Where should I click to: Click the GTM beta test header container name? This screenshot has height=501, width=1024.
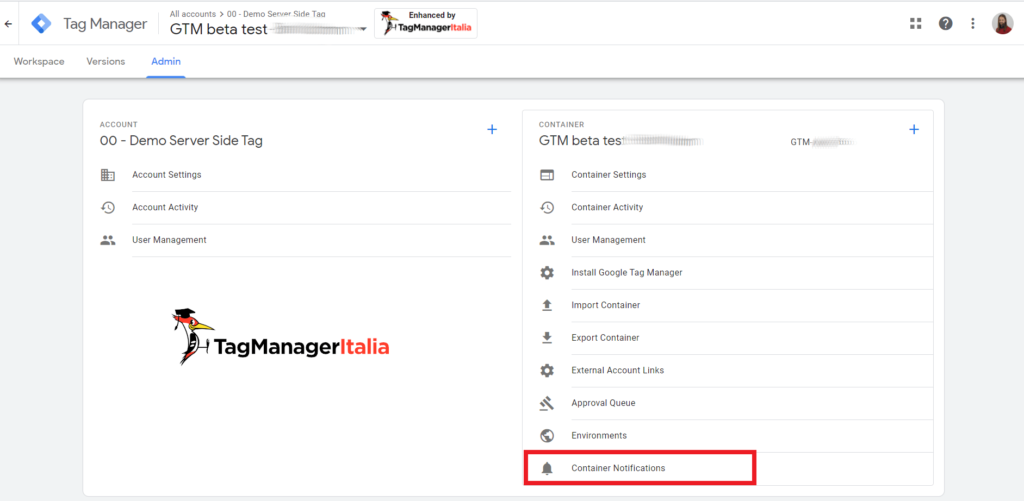tap(218, 29)
